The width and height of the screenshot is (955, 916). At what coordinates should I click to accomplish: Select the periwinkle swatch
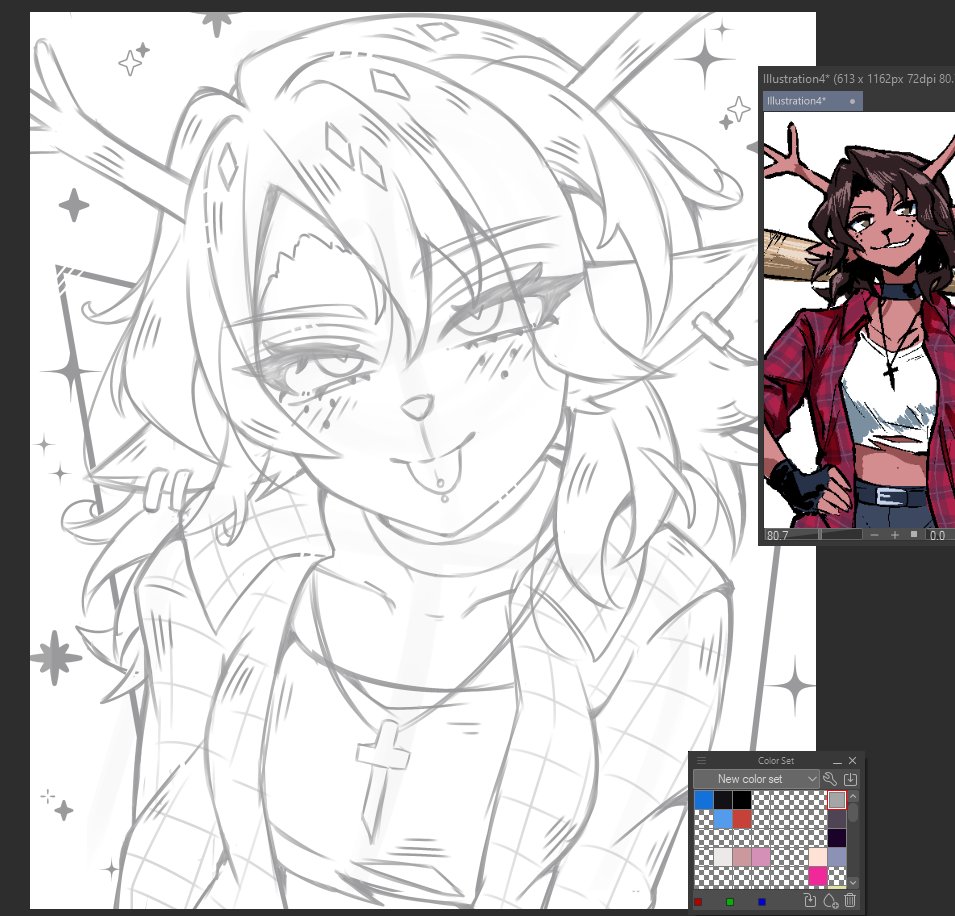pyautogui.click(x=837, y=857)
